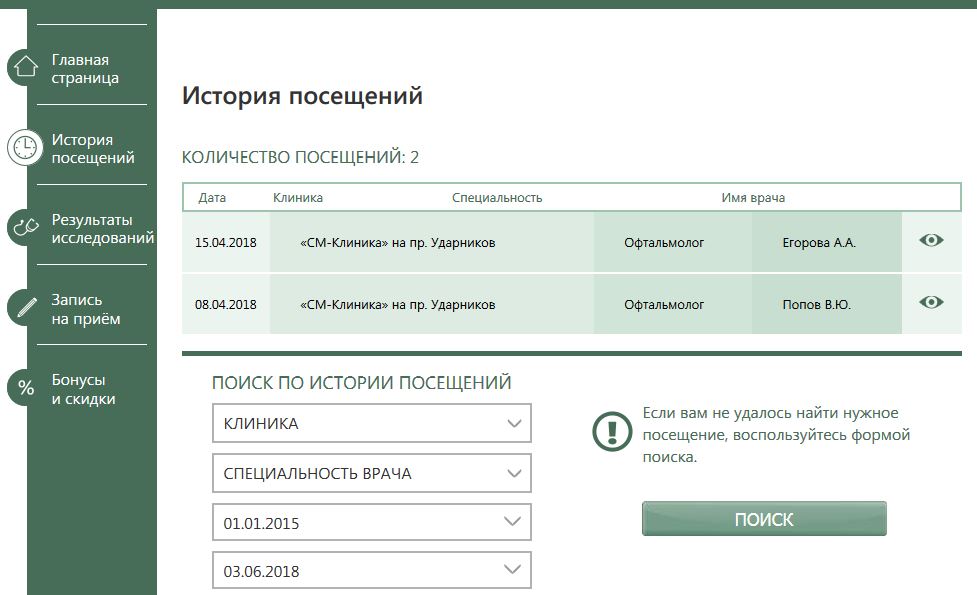
Task: Go to Главная страница menu item
Action: (x=86, y=69)
